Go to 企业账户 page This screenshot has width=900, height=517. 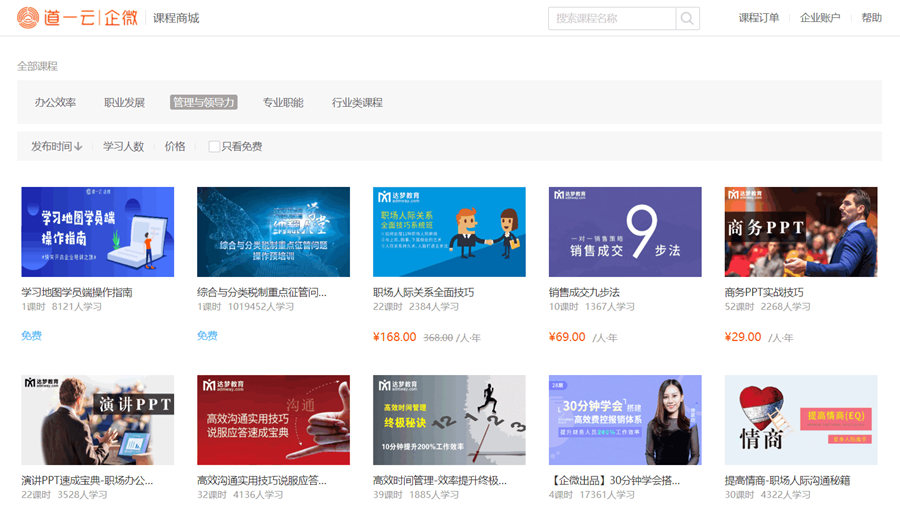coord(820,18)
